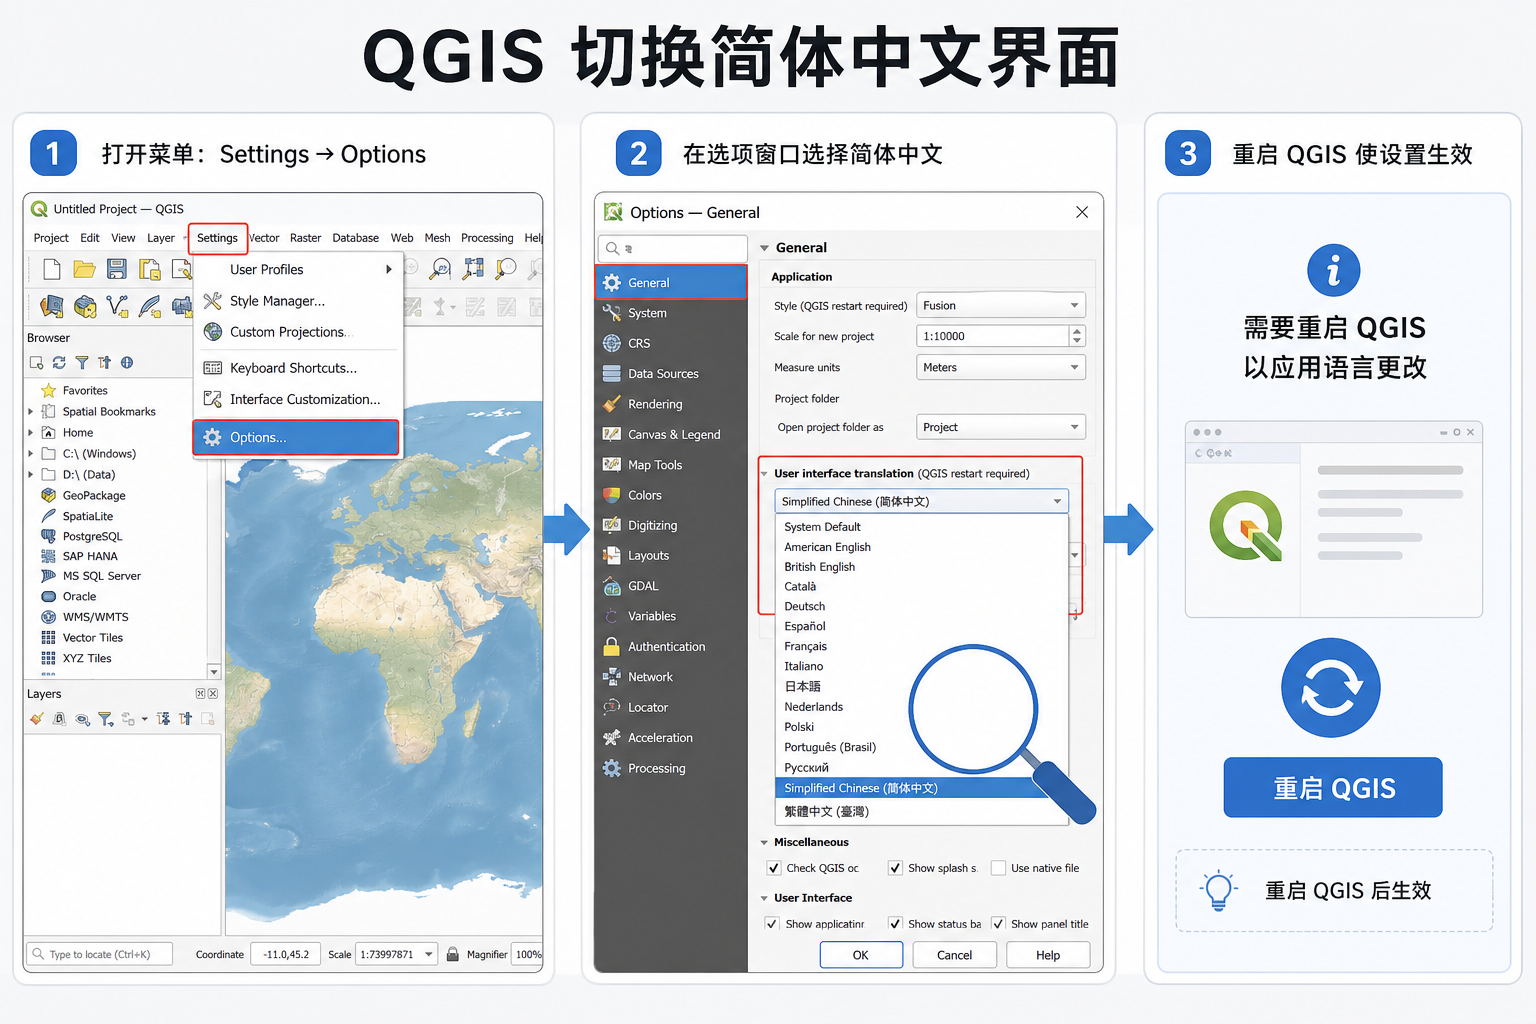Choose Options... in the Settings menu

click(296, 437)
